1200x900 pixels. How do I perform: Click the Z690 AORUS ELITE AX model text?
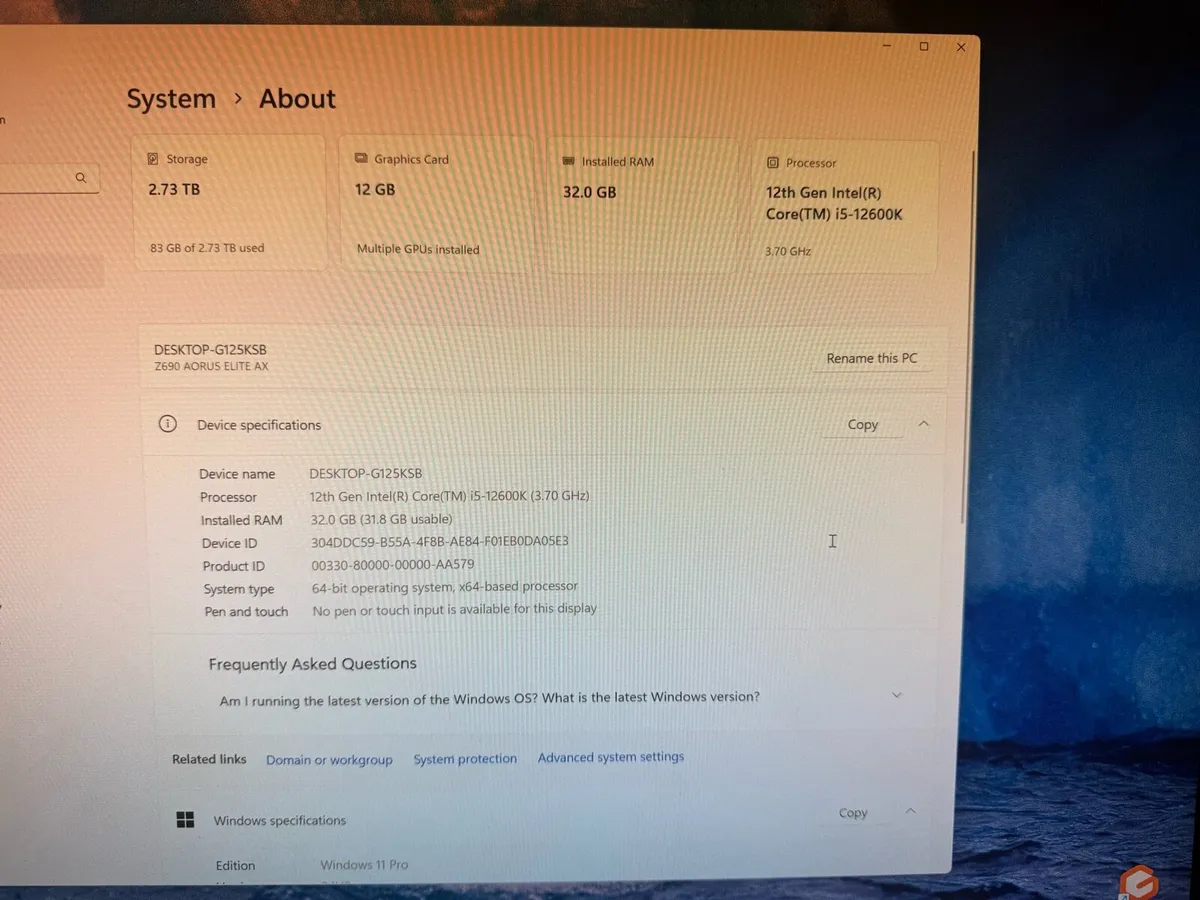211,367
